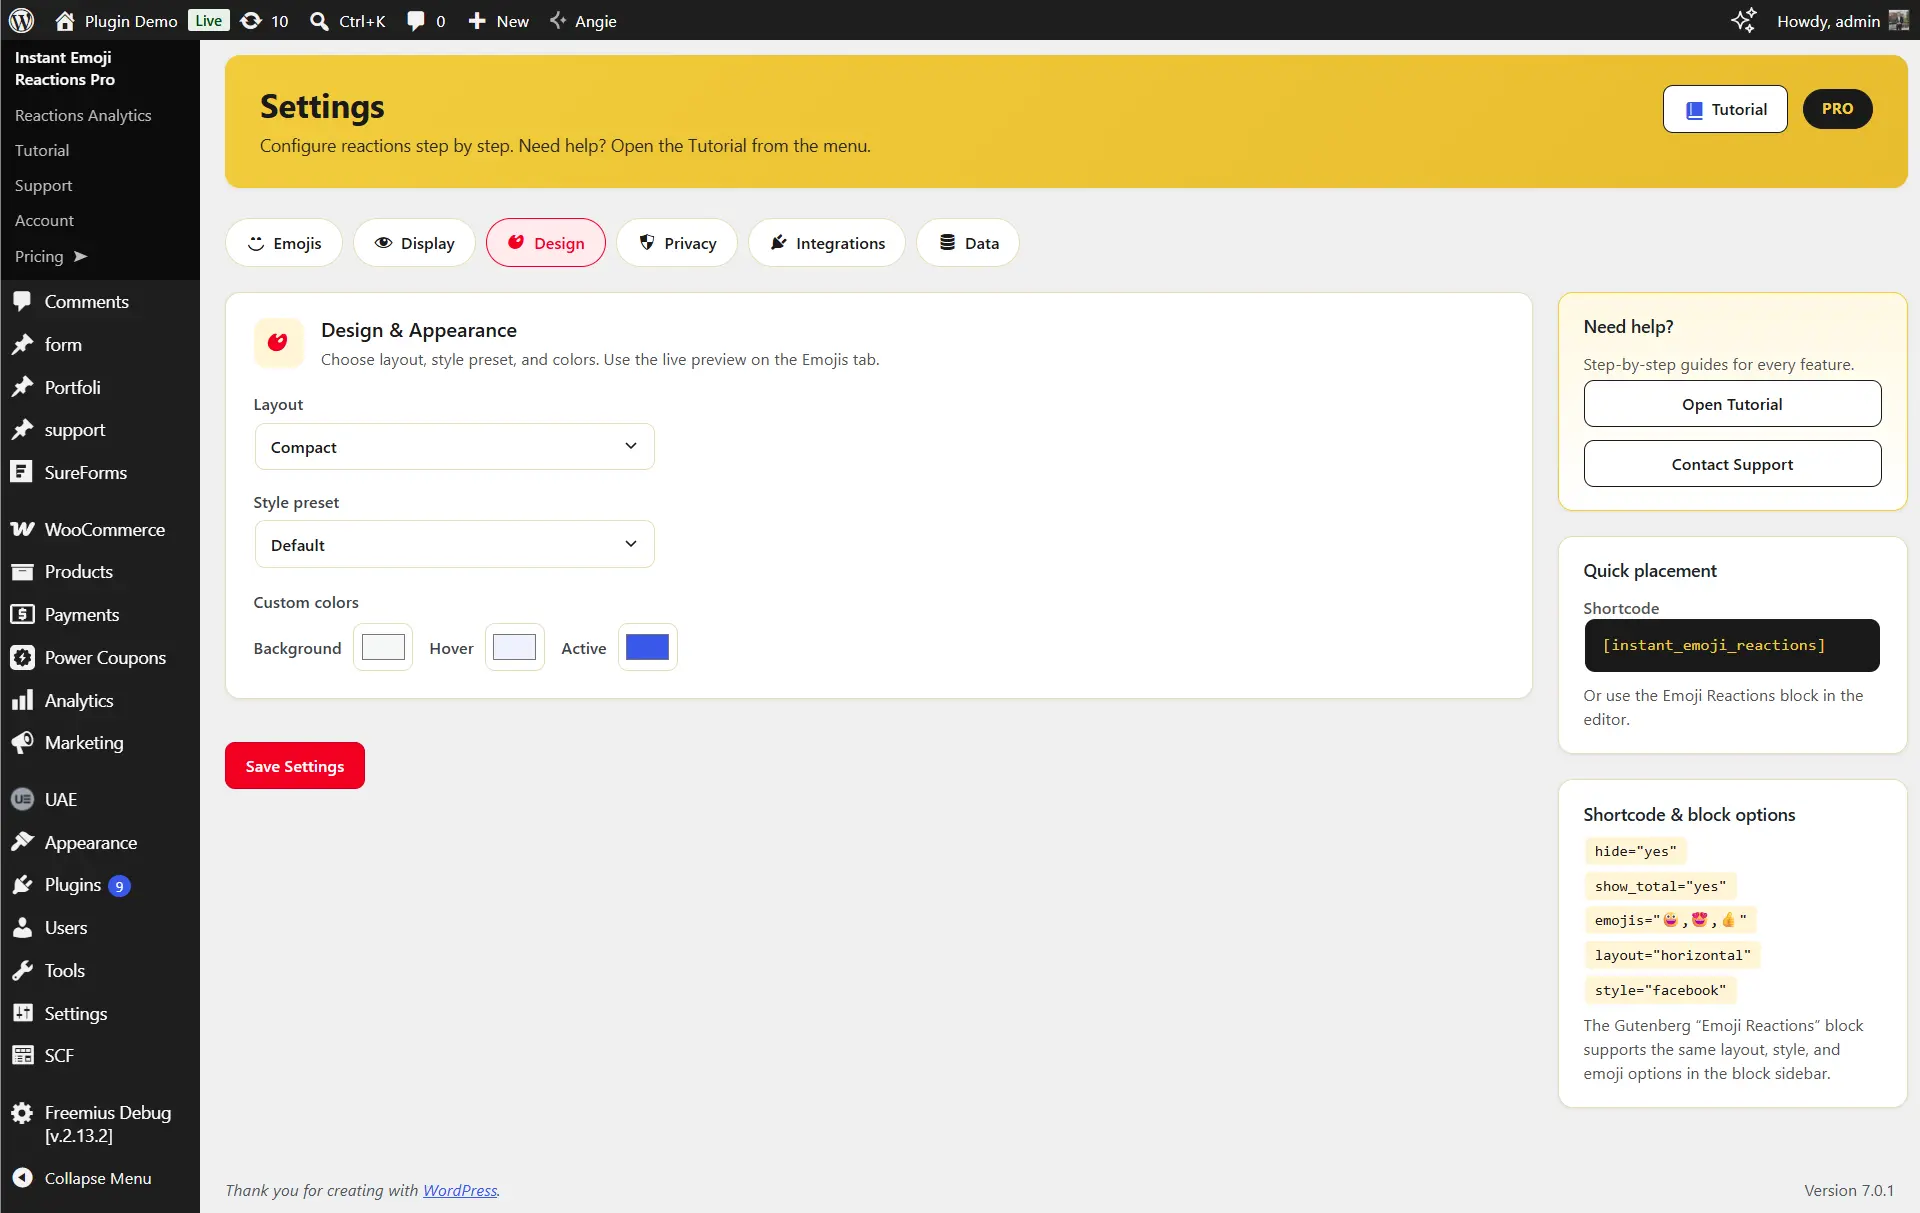Click the WordPress footer link
Image resolution: width=1920 pixels, height=1213 pixels.
click(x=460, y=1190)
